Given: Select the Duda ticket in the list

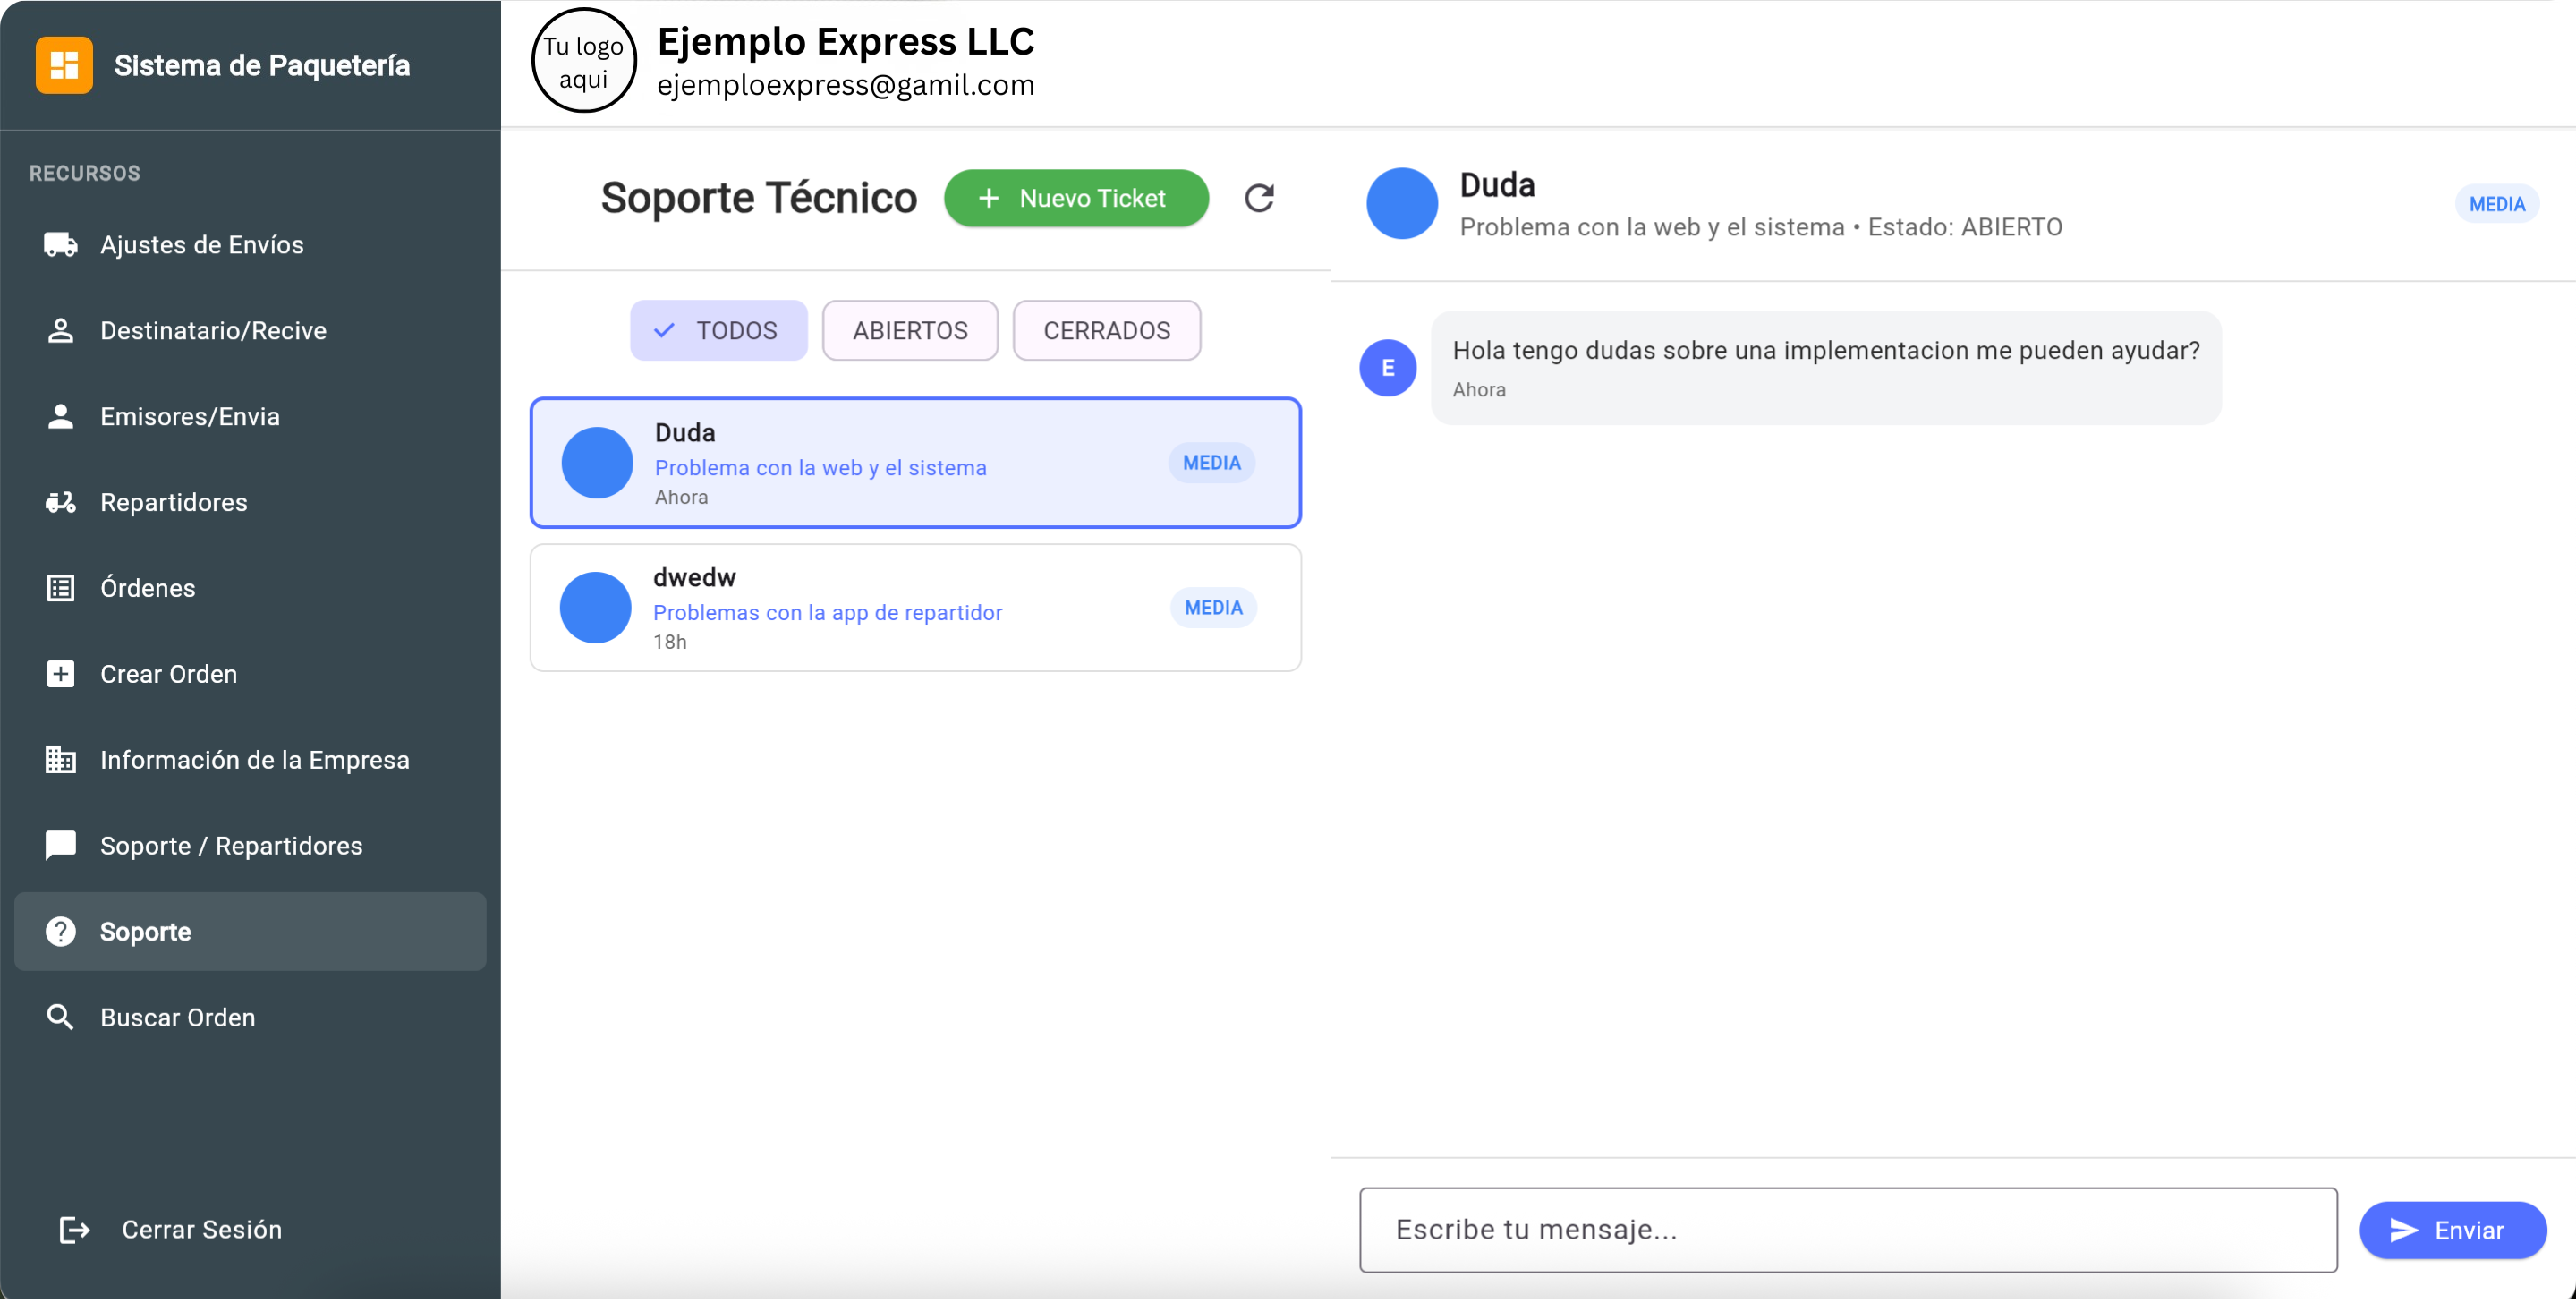Looking at the screenshot, I should click(x=915, y=462).
